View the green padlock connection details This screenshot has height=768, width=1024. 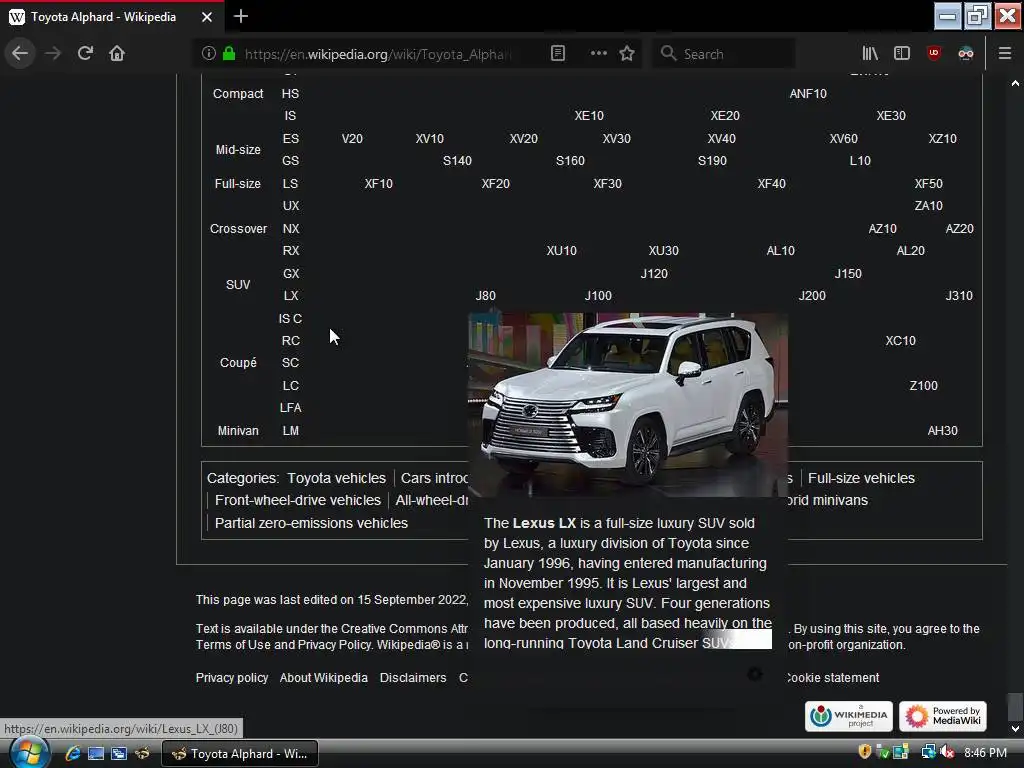tap(229, 53)
